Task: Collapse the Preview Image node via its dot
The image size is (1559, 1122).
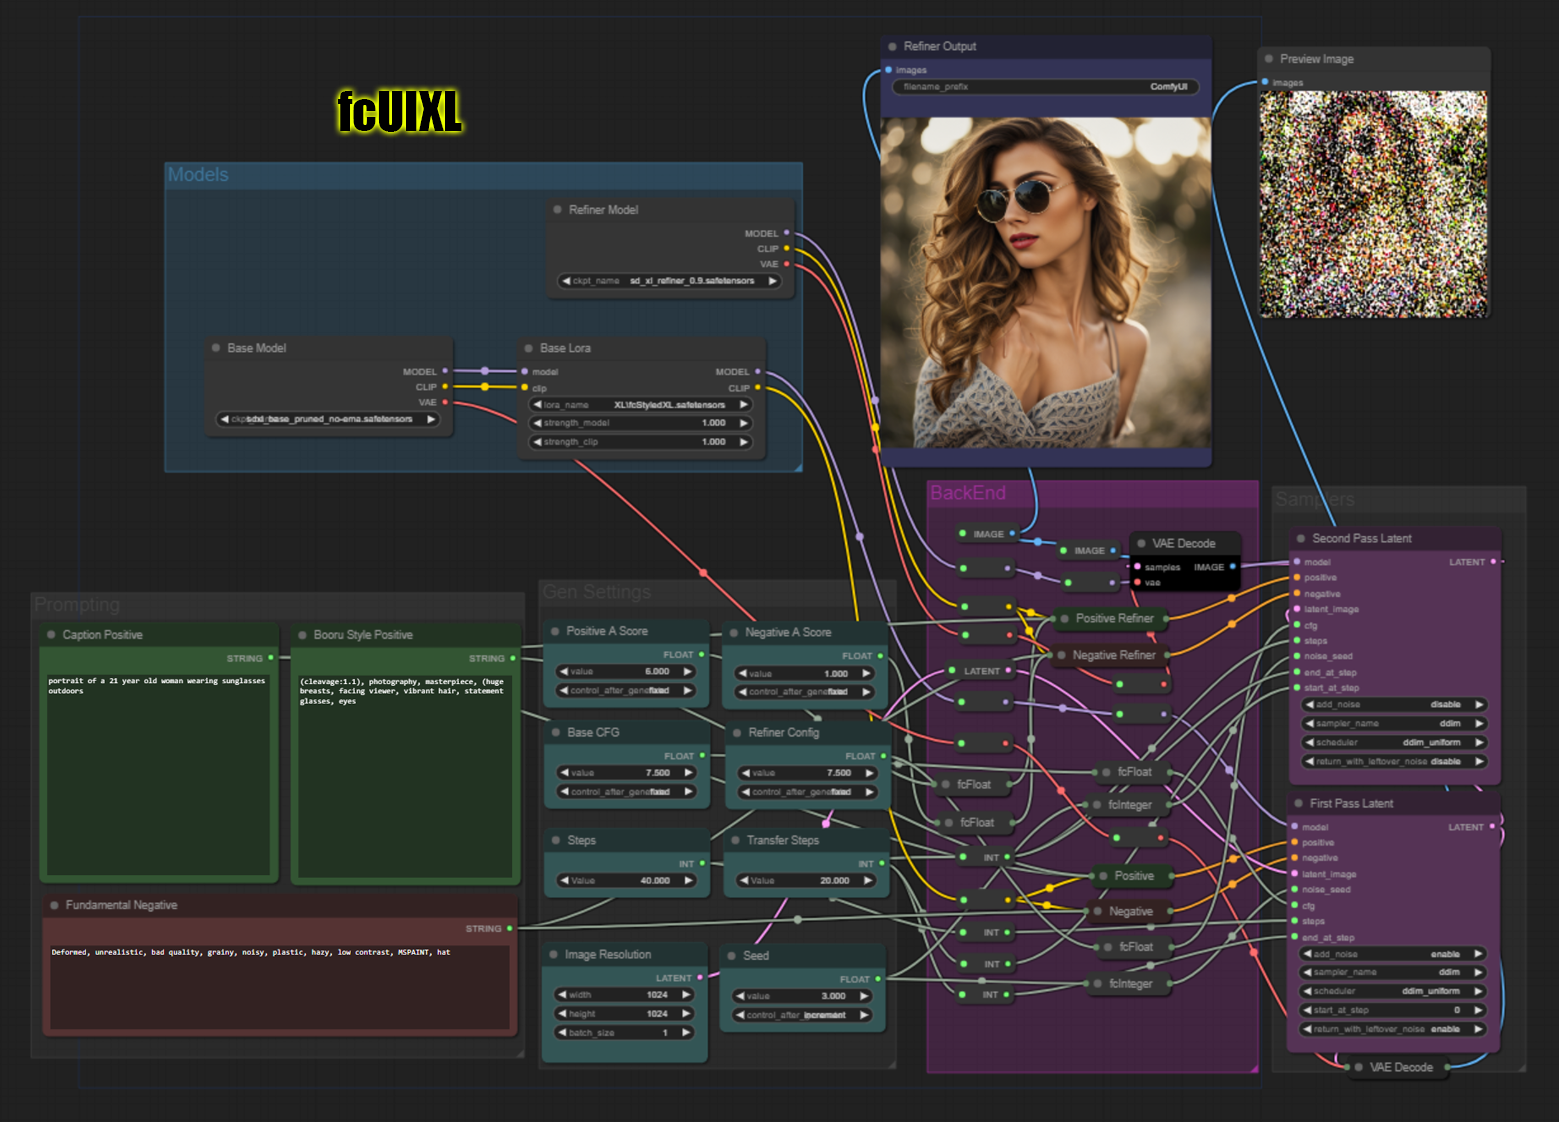Action: 1269,59
